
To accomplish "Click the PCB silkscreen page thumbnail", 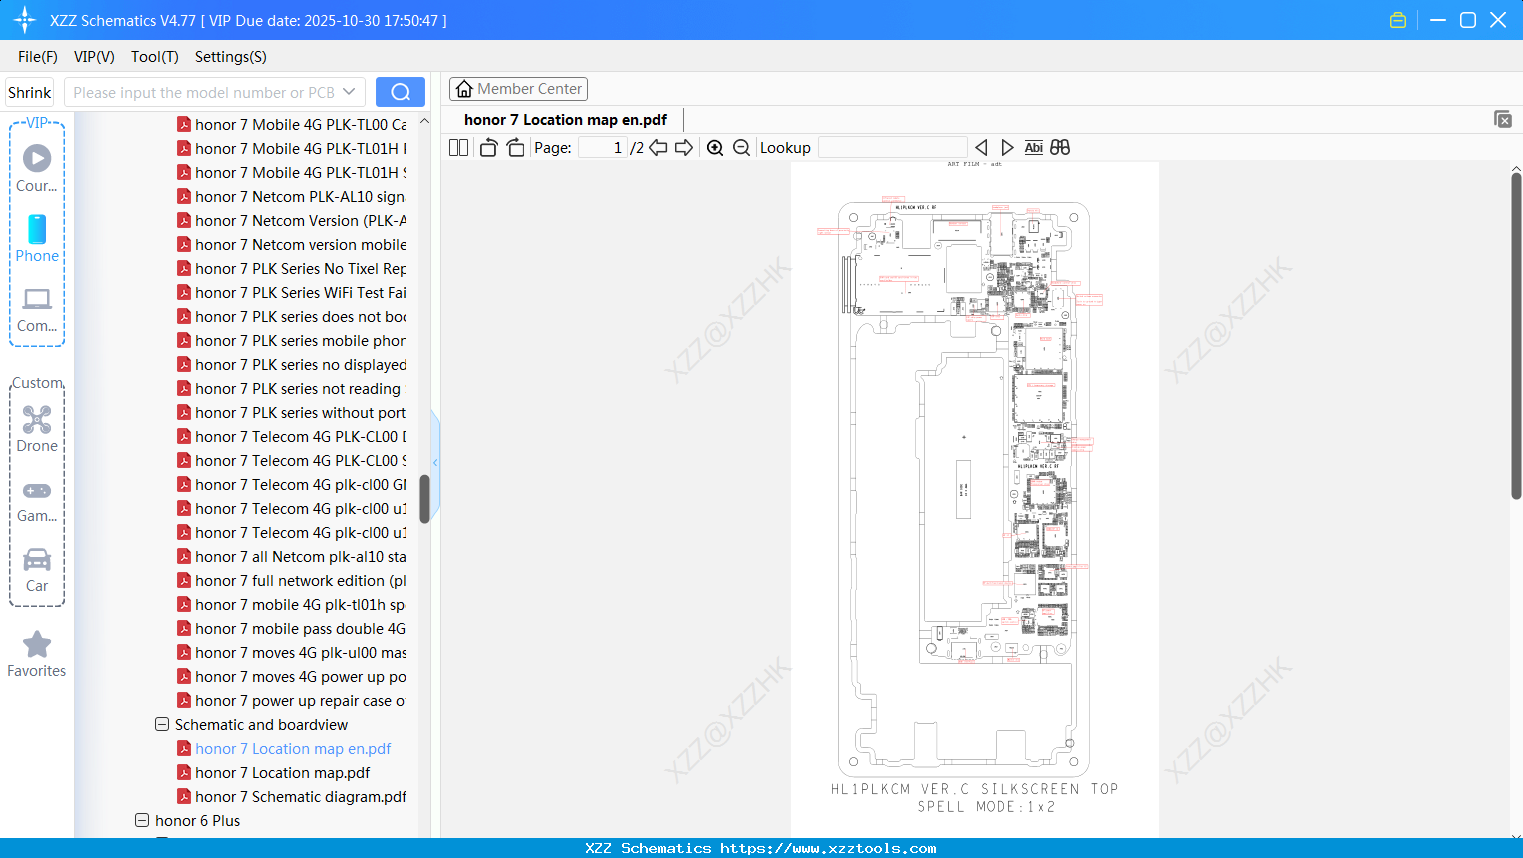I will pyautogui.click(x=974, y=499).
